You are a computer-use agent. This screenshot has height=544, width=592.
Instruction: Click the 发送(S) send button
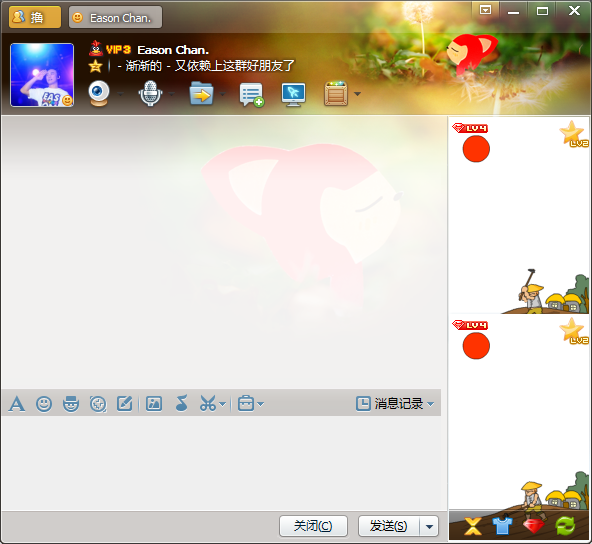pyautogui.click(x=389, y=526)
